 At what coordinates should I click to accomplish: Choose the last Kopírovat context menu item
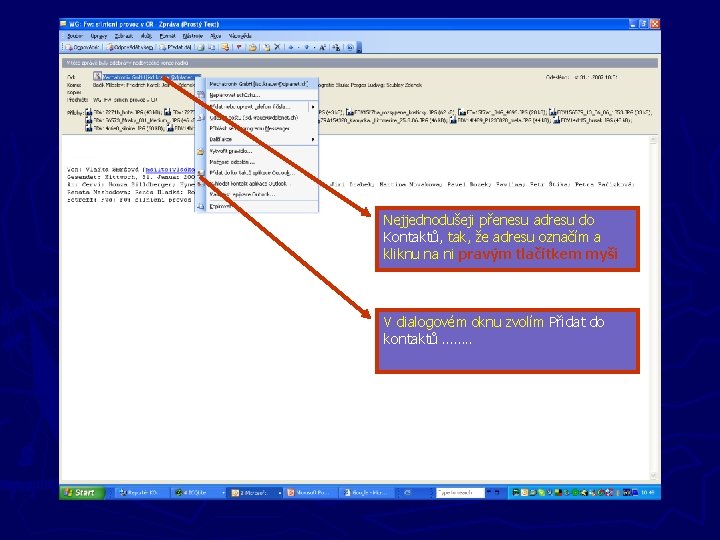[256, 207]
